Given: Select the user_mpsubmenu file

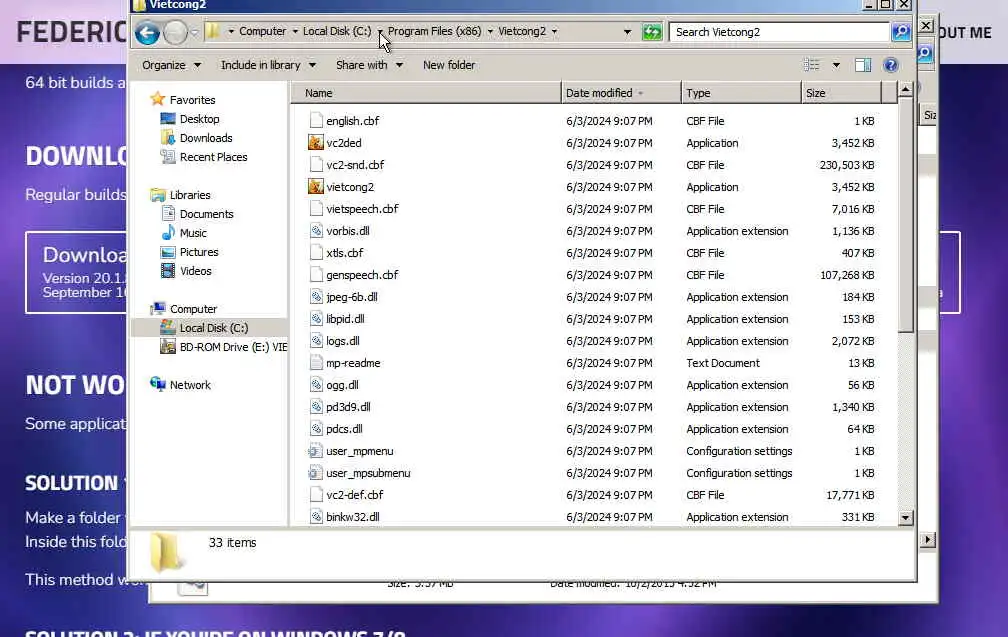Looking at the screenshot, I should tap(368, 473).
